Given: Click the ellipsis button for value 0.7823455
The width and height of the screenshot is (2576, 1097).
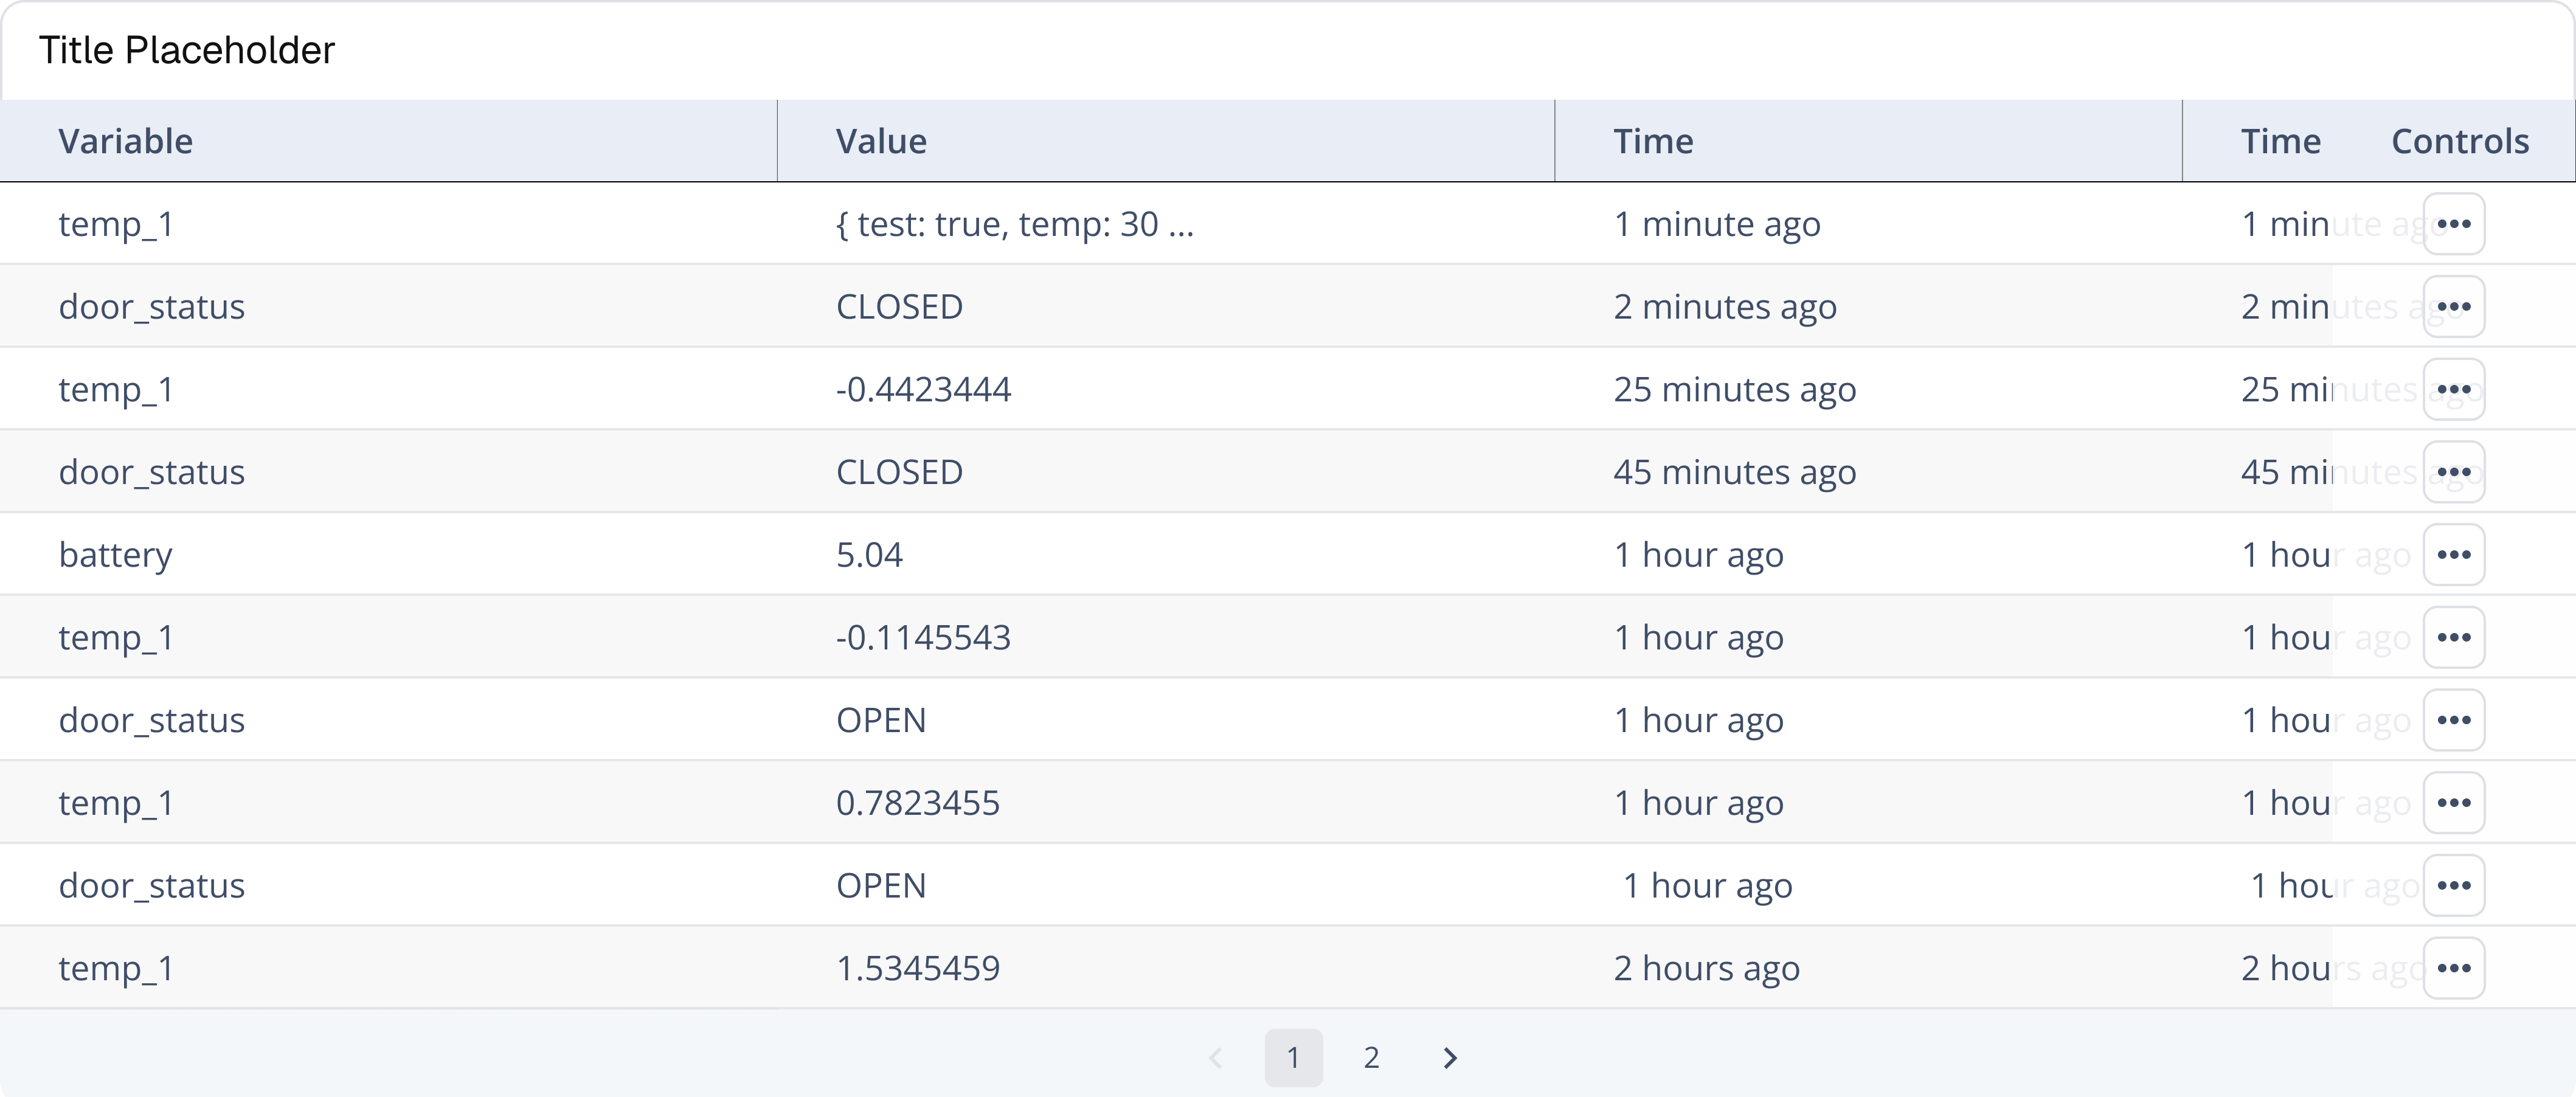Looking at the screenshot, I should [2453, 803].
